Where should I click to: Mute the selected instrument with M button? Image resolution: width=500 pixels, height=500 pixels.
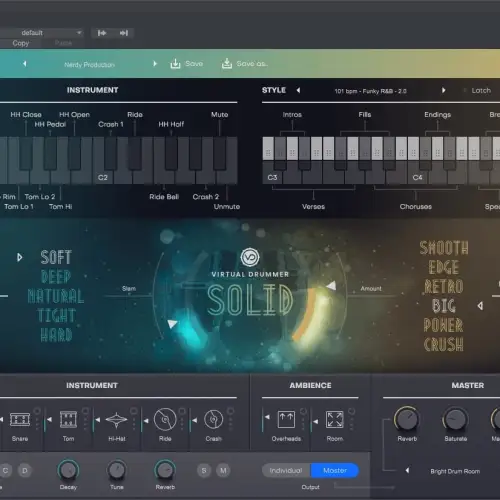tap(223, 470)
